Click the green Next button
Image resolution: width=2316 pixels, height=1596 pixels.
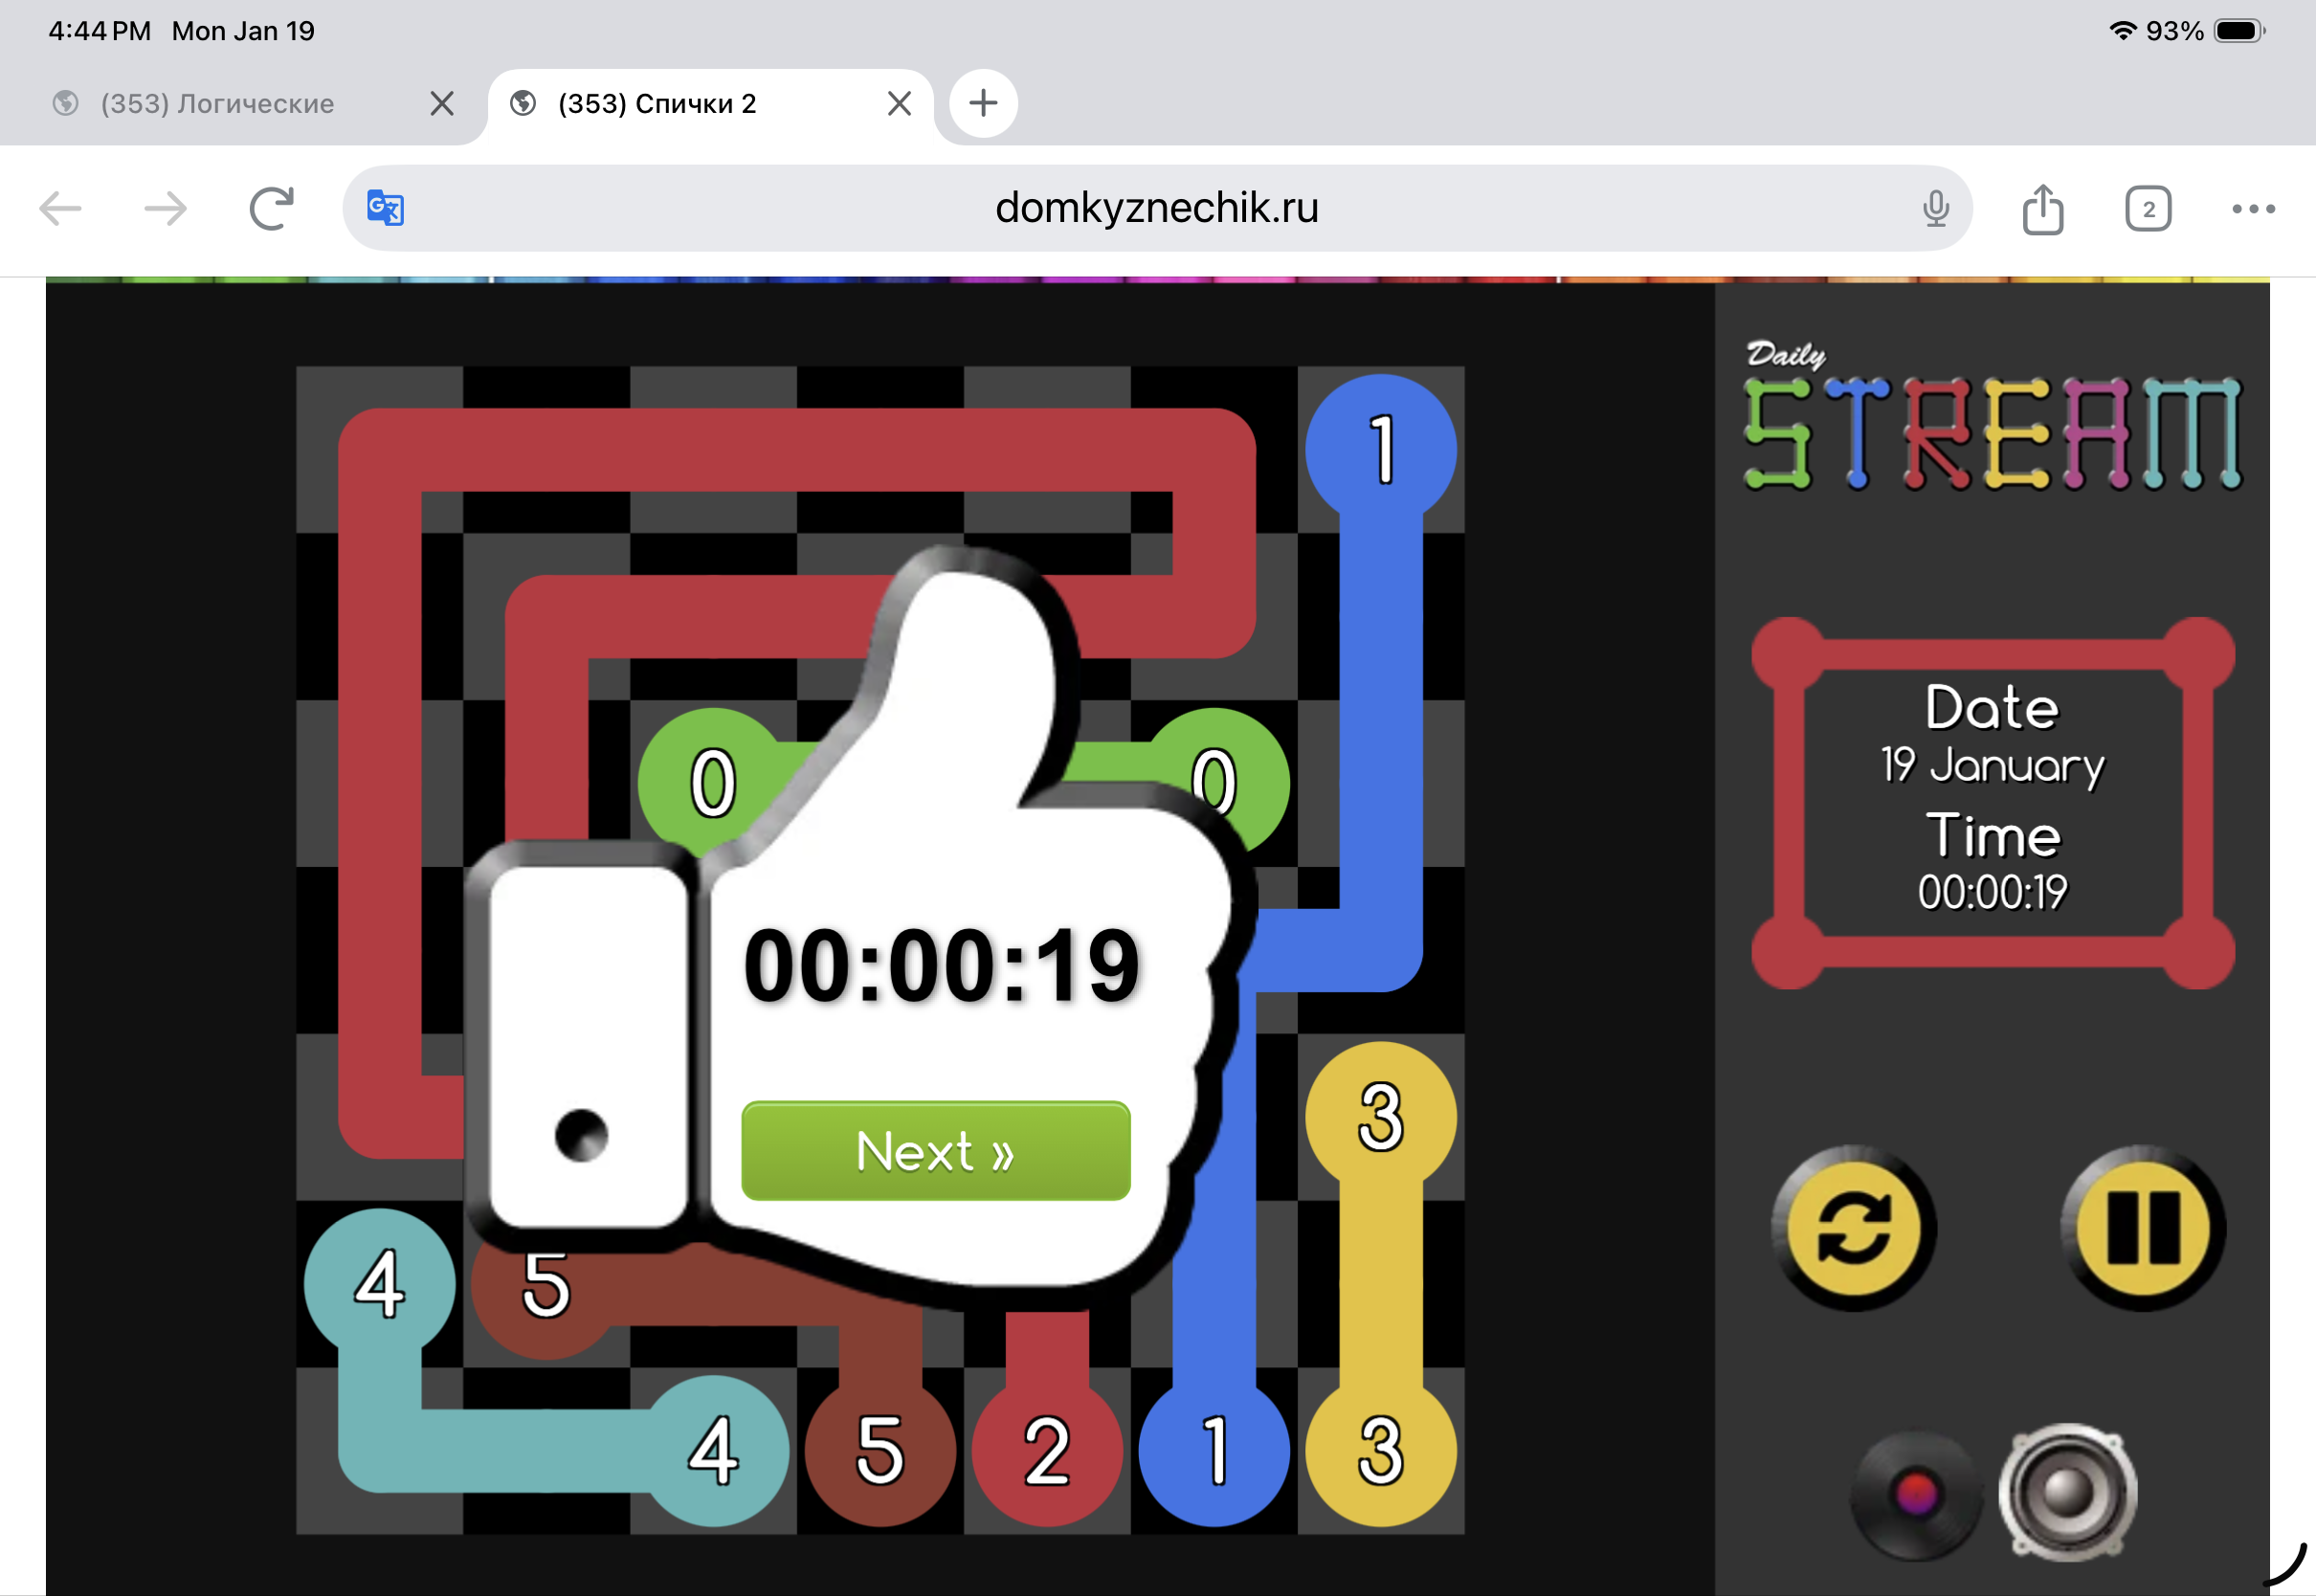point(935,1150)
